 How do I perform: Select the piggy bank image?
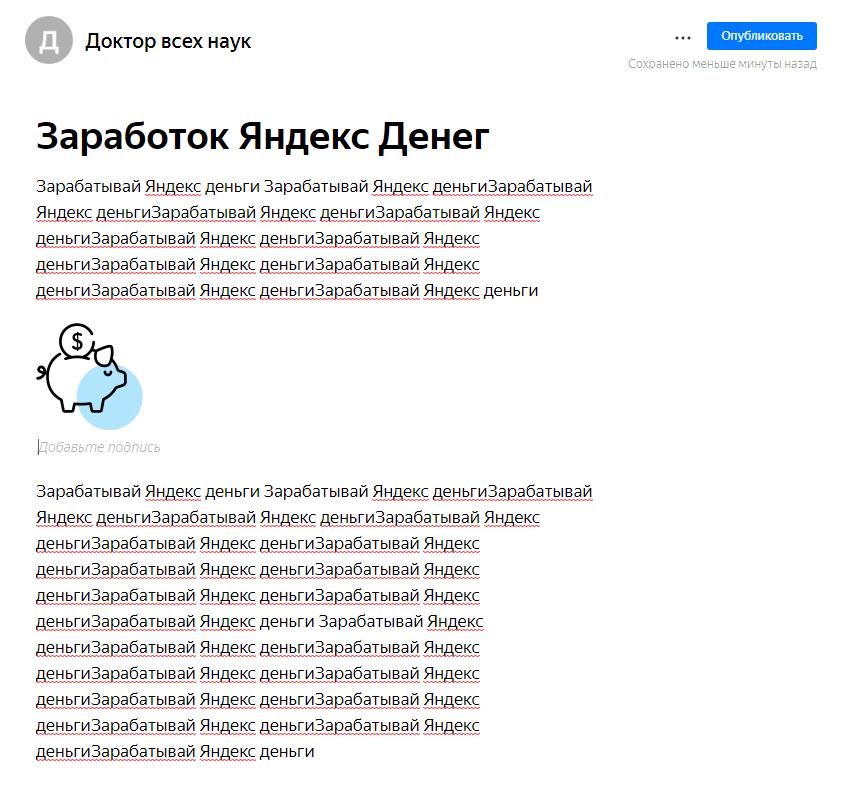pyautogui.click(x=89, y=377)
